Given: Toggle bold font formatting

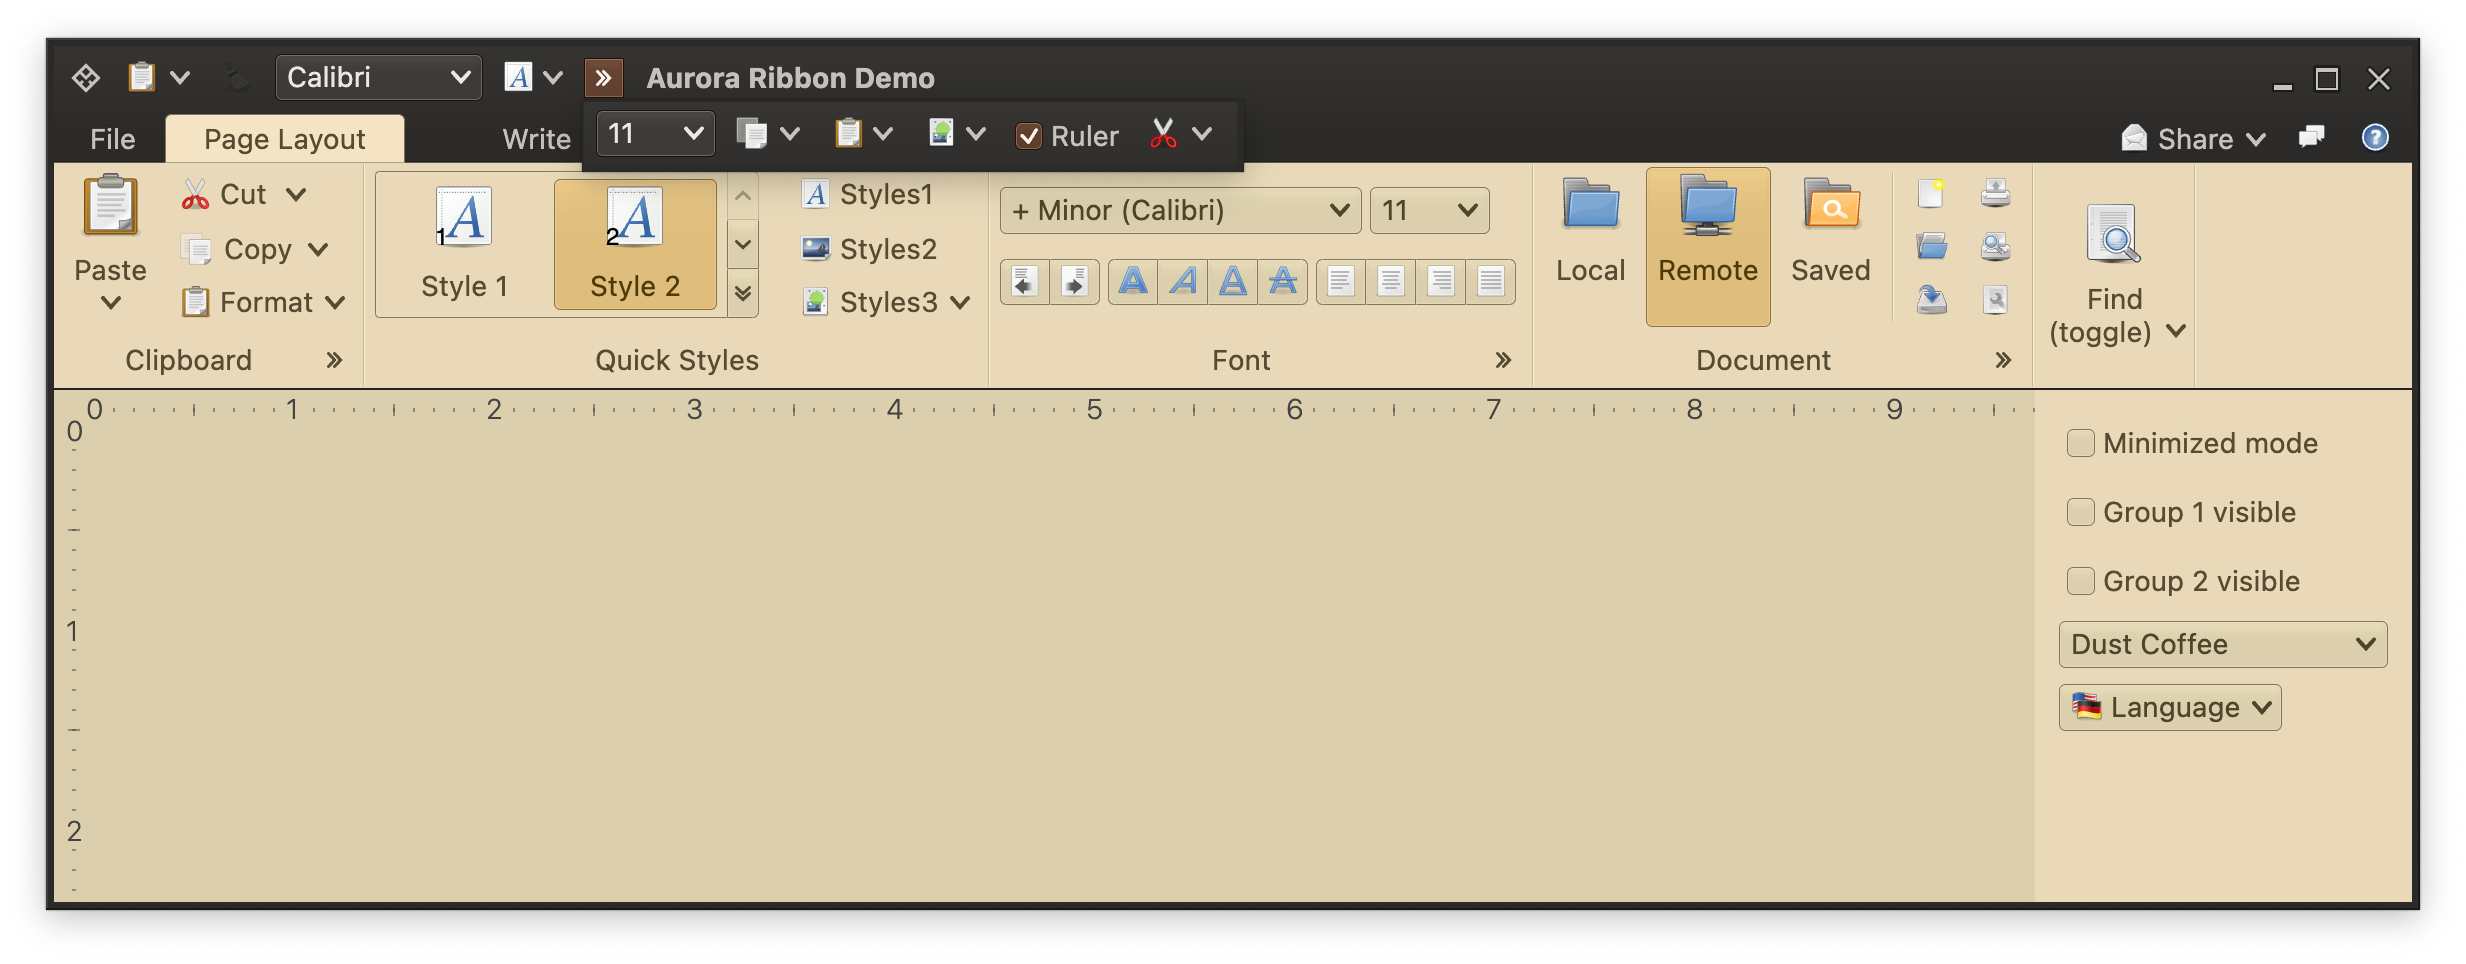Looking at the screenshot, I should pos(1133,281).
